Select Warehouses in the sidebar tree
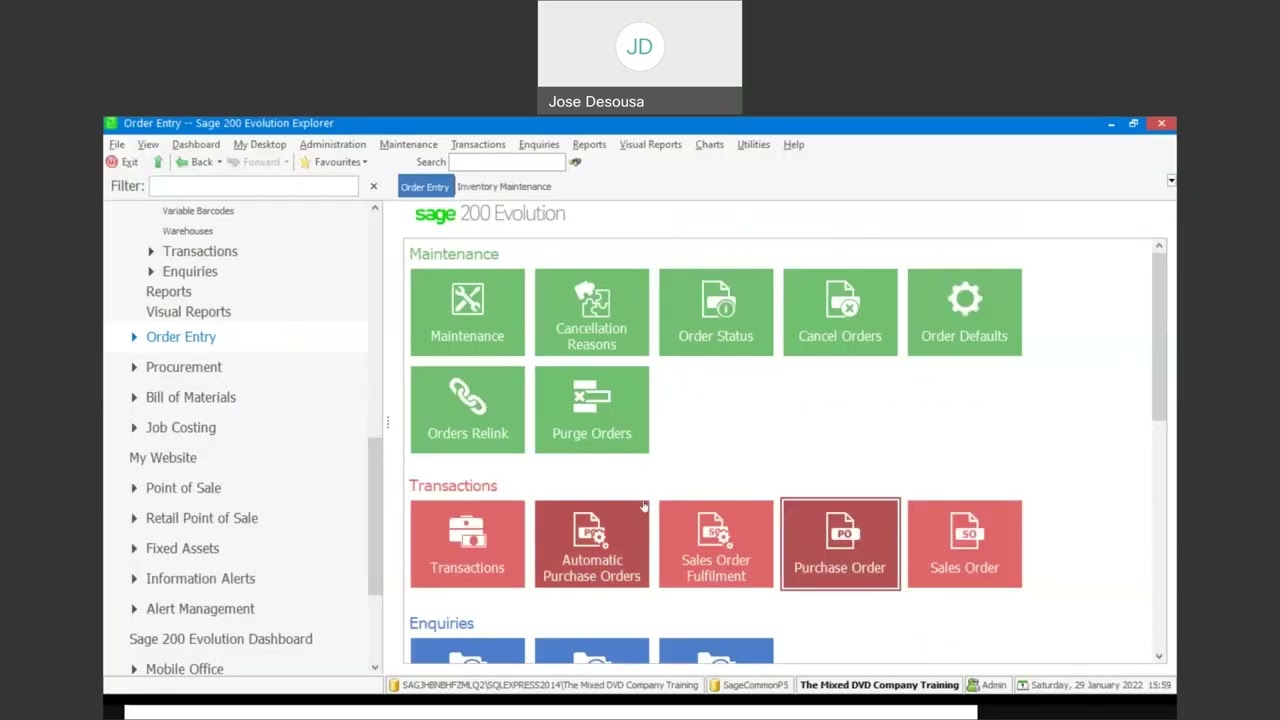The height and width of the screenshot is (720, 1280). [x=188, y=231]
